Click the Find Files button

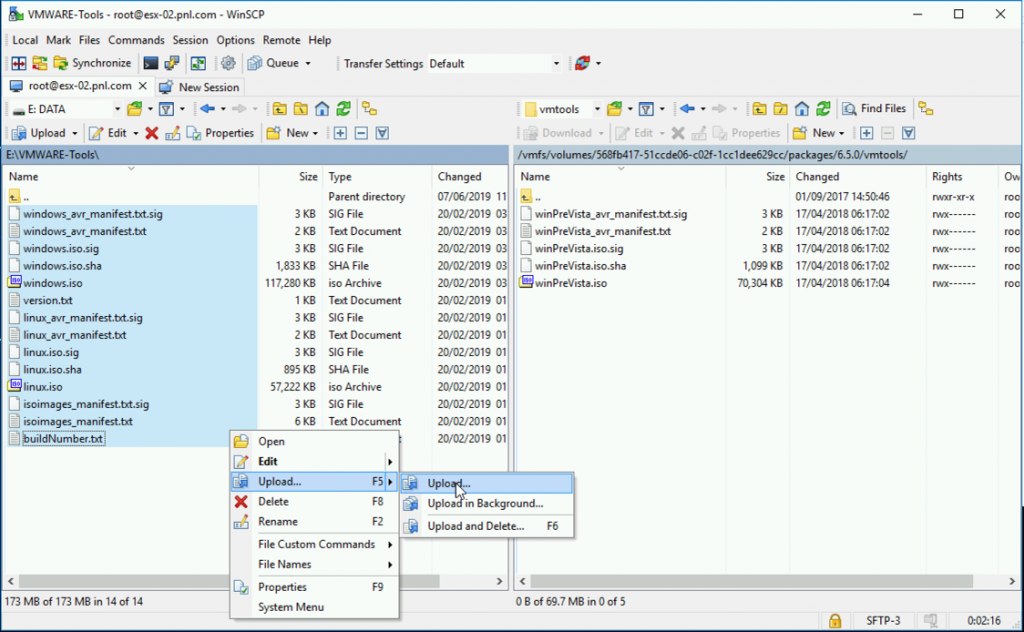(x=874, y=109)
